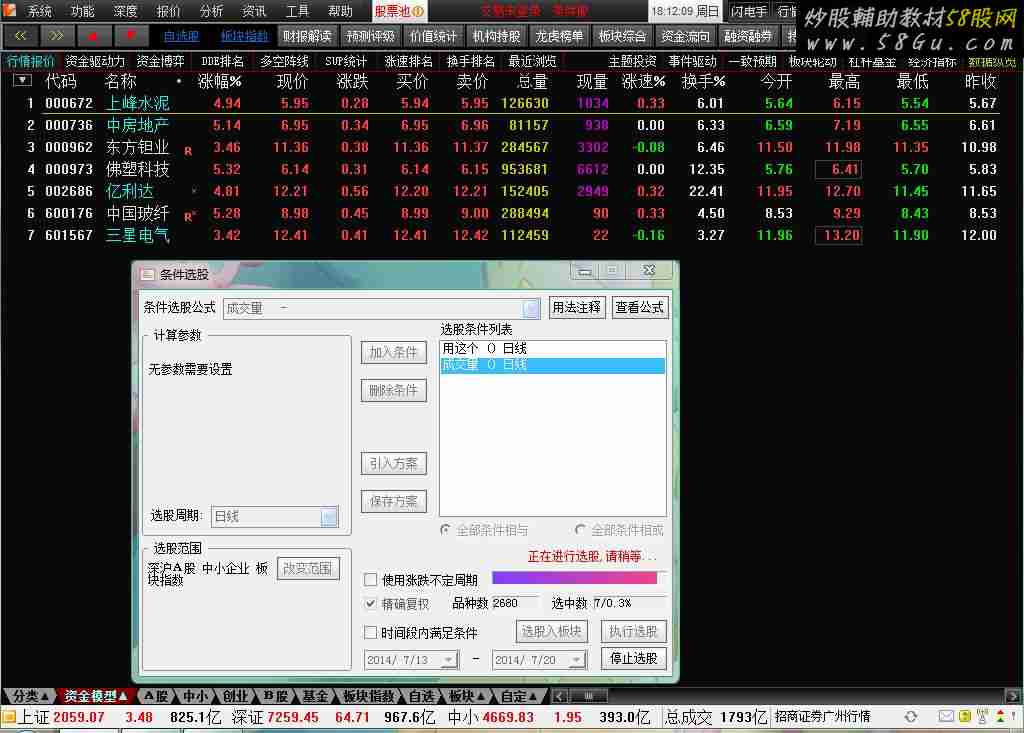
Task: Open the 条件选股公式 dropdown
Action: click(531, 308)
